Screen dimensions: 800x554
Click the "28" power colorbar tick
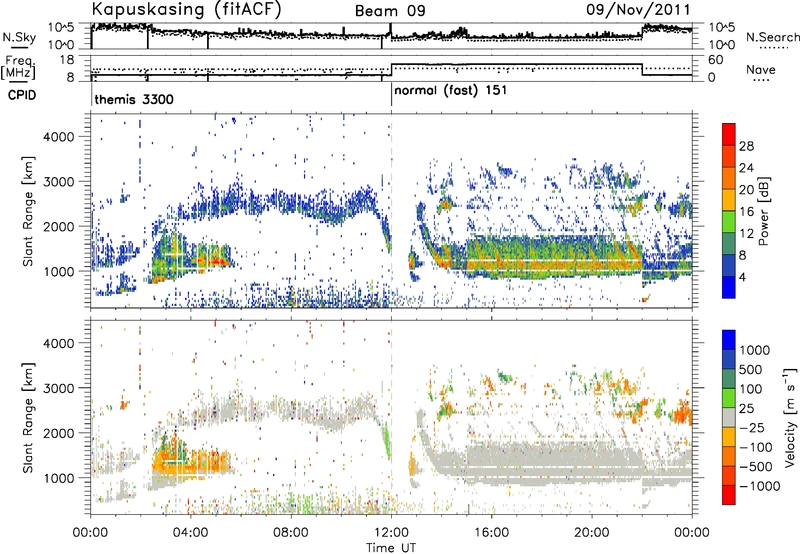[x=746, y=146]
